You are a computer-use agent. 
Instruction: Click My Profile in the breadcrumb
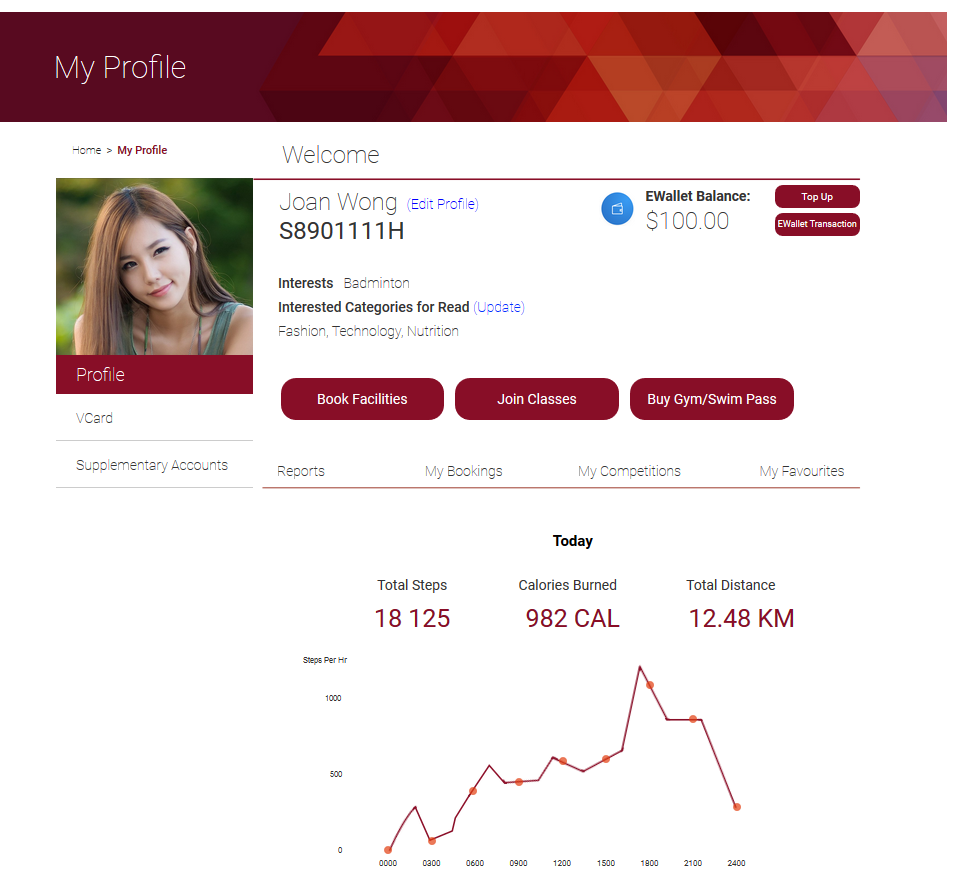pyautogui.click(x=142, y=150)
